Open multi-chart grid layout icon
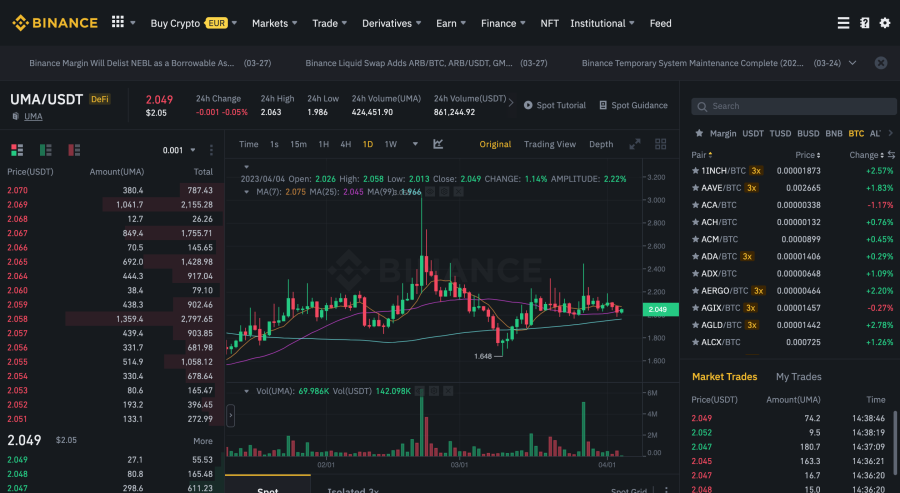900x493 pixels. [661, 144]
